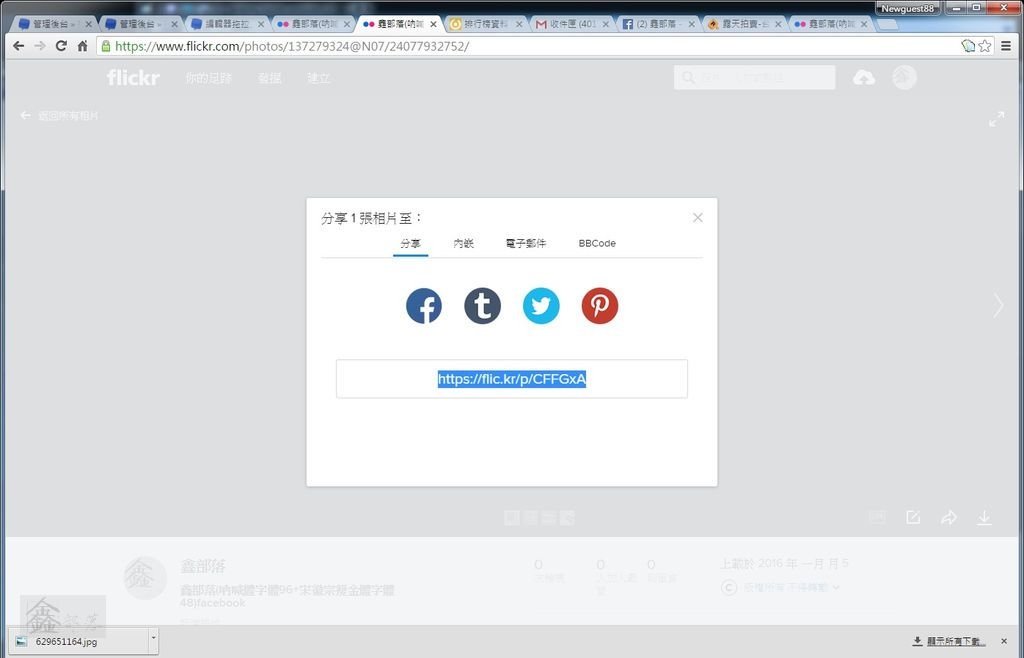
Task: Switch to the BBCode tab
Action: [x=597, y=243]
